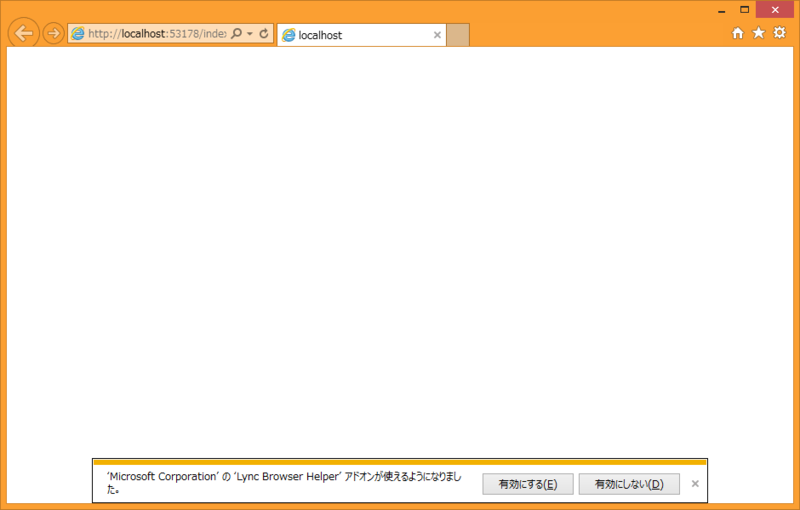Click the 有効にする(E) button
Viewport: 800px width, 510px height.
click(528, 484)
